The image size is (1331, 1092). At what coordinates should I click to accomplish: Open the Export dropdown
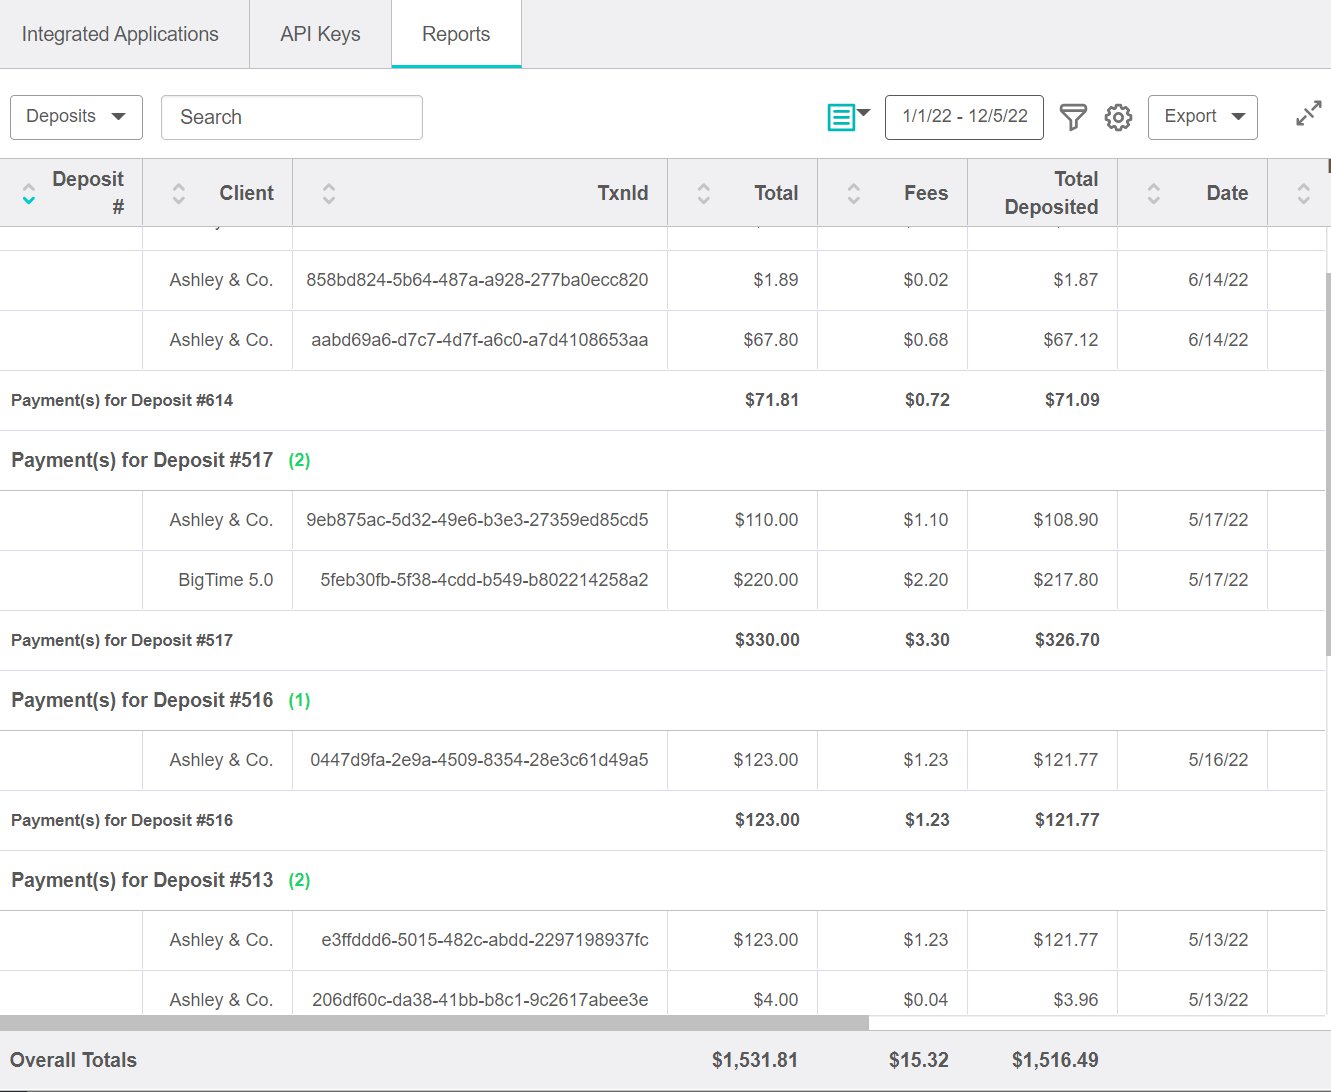point(1202,117)
